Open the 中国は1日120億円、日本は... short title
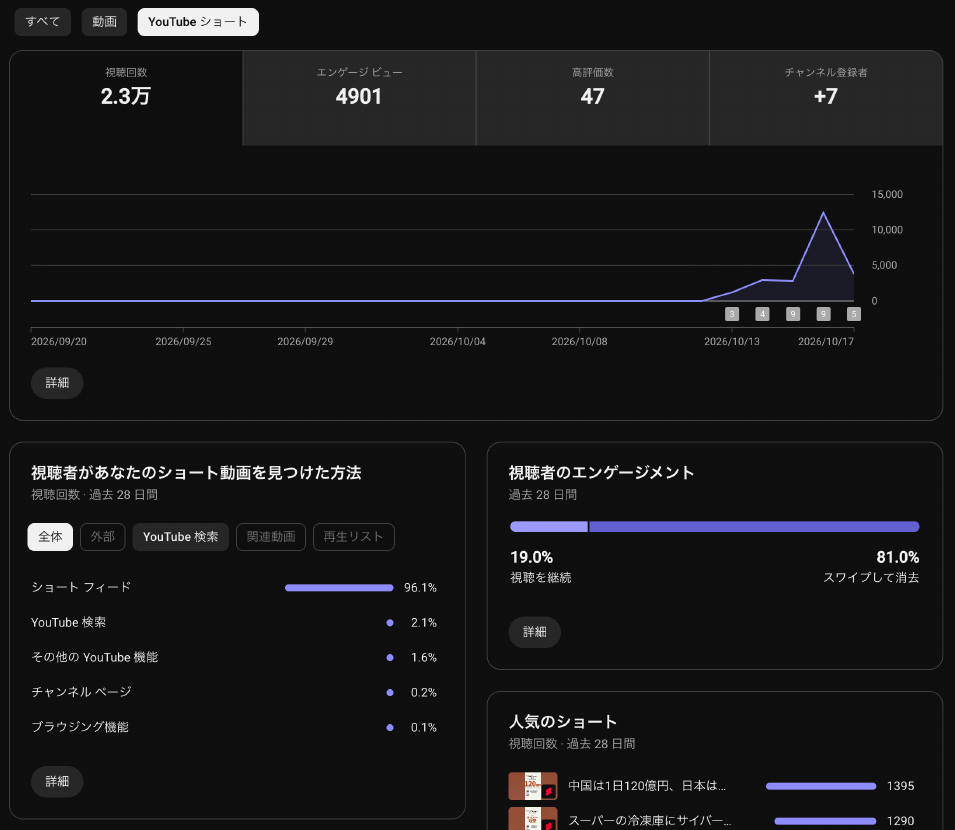The width and height of the screenshot is (955, 830). (x=647, y=786)
